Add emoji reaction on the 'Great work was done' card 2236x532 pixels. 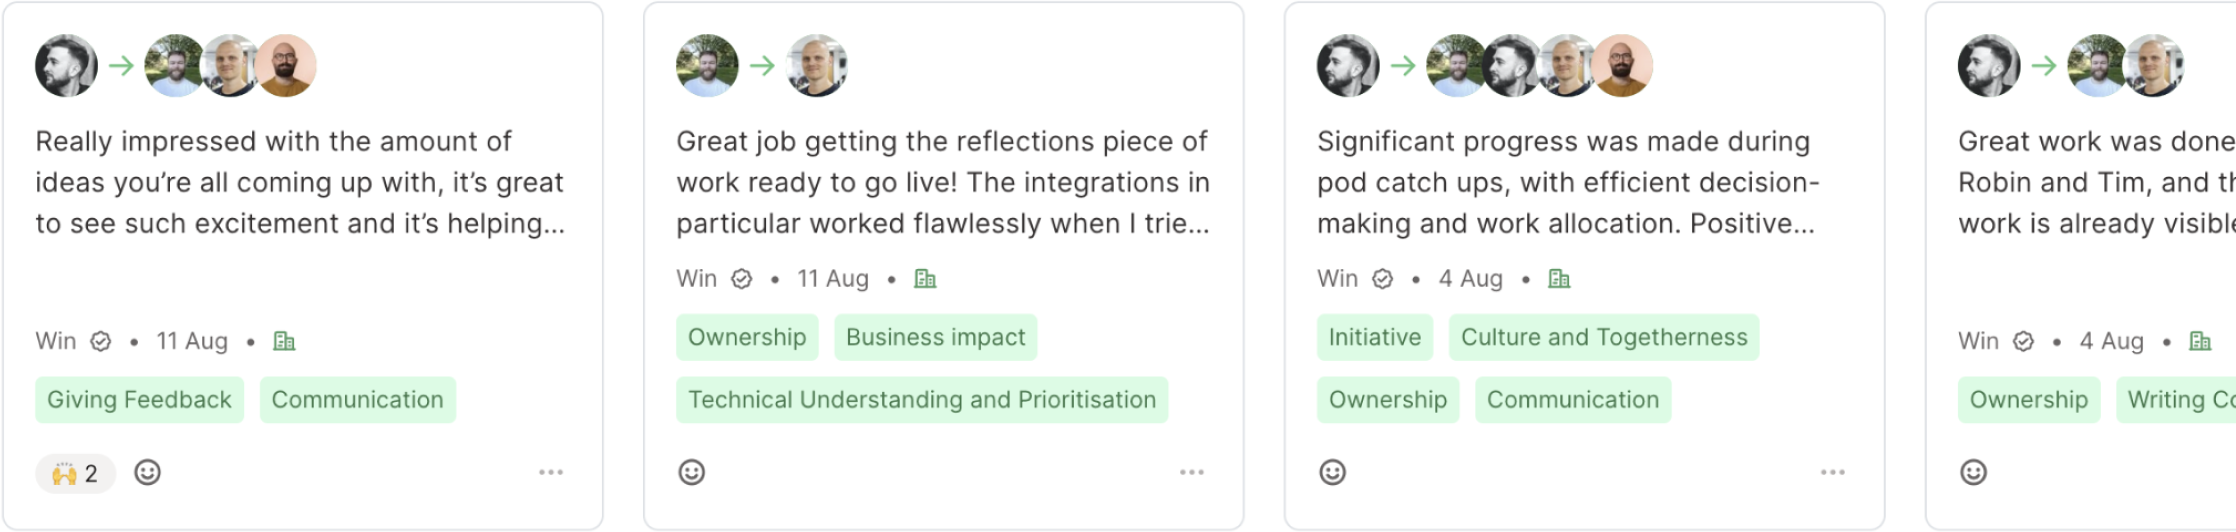point(1974,472)
